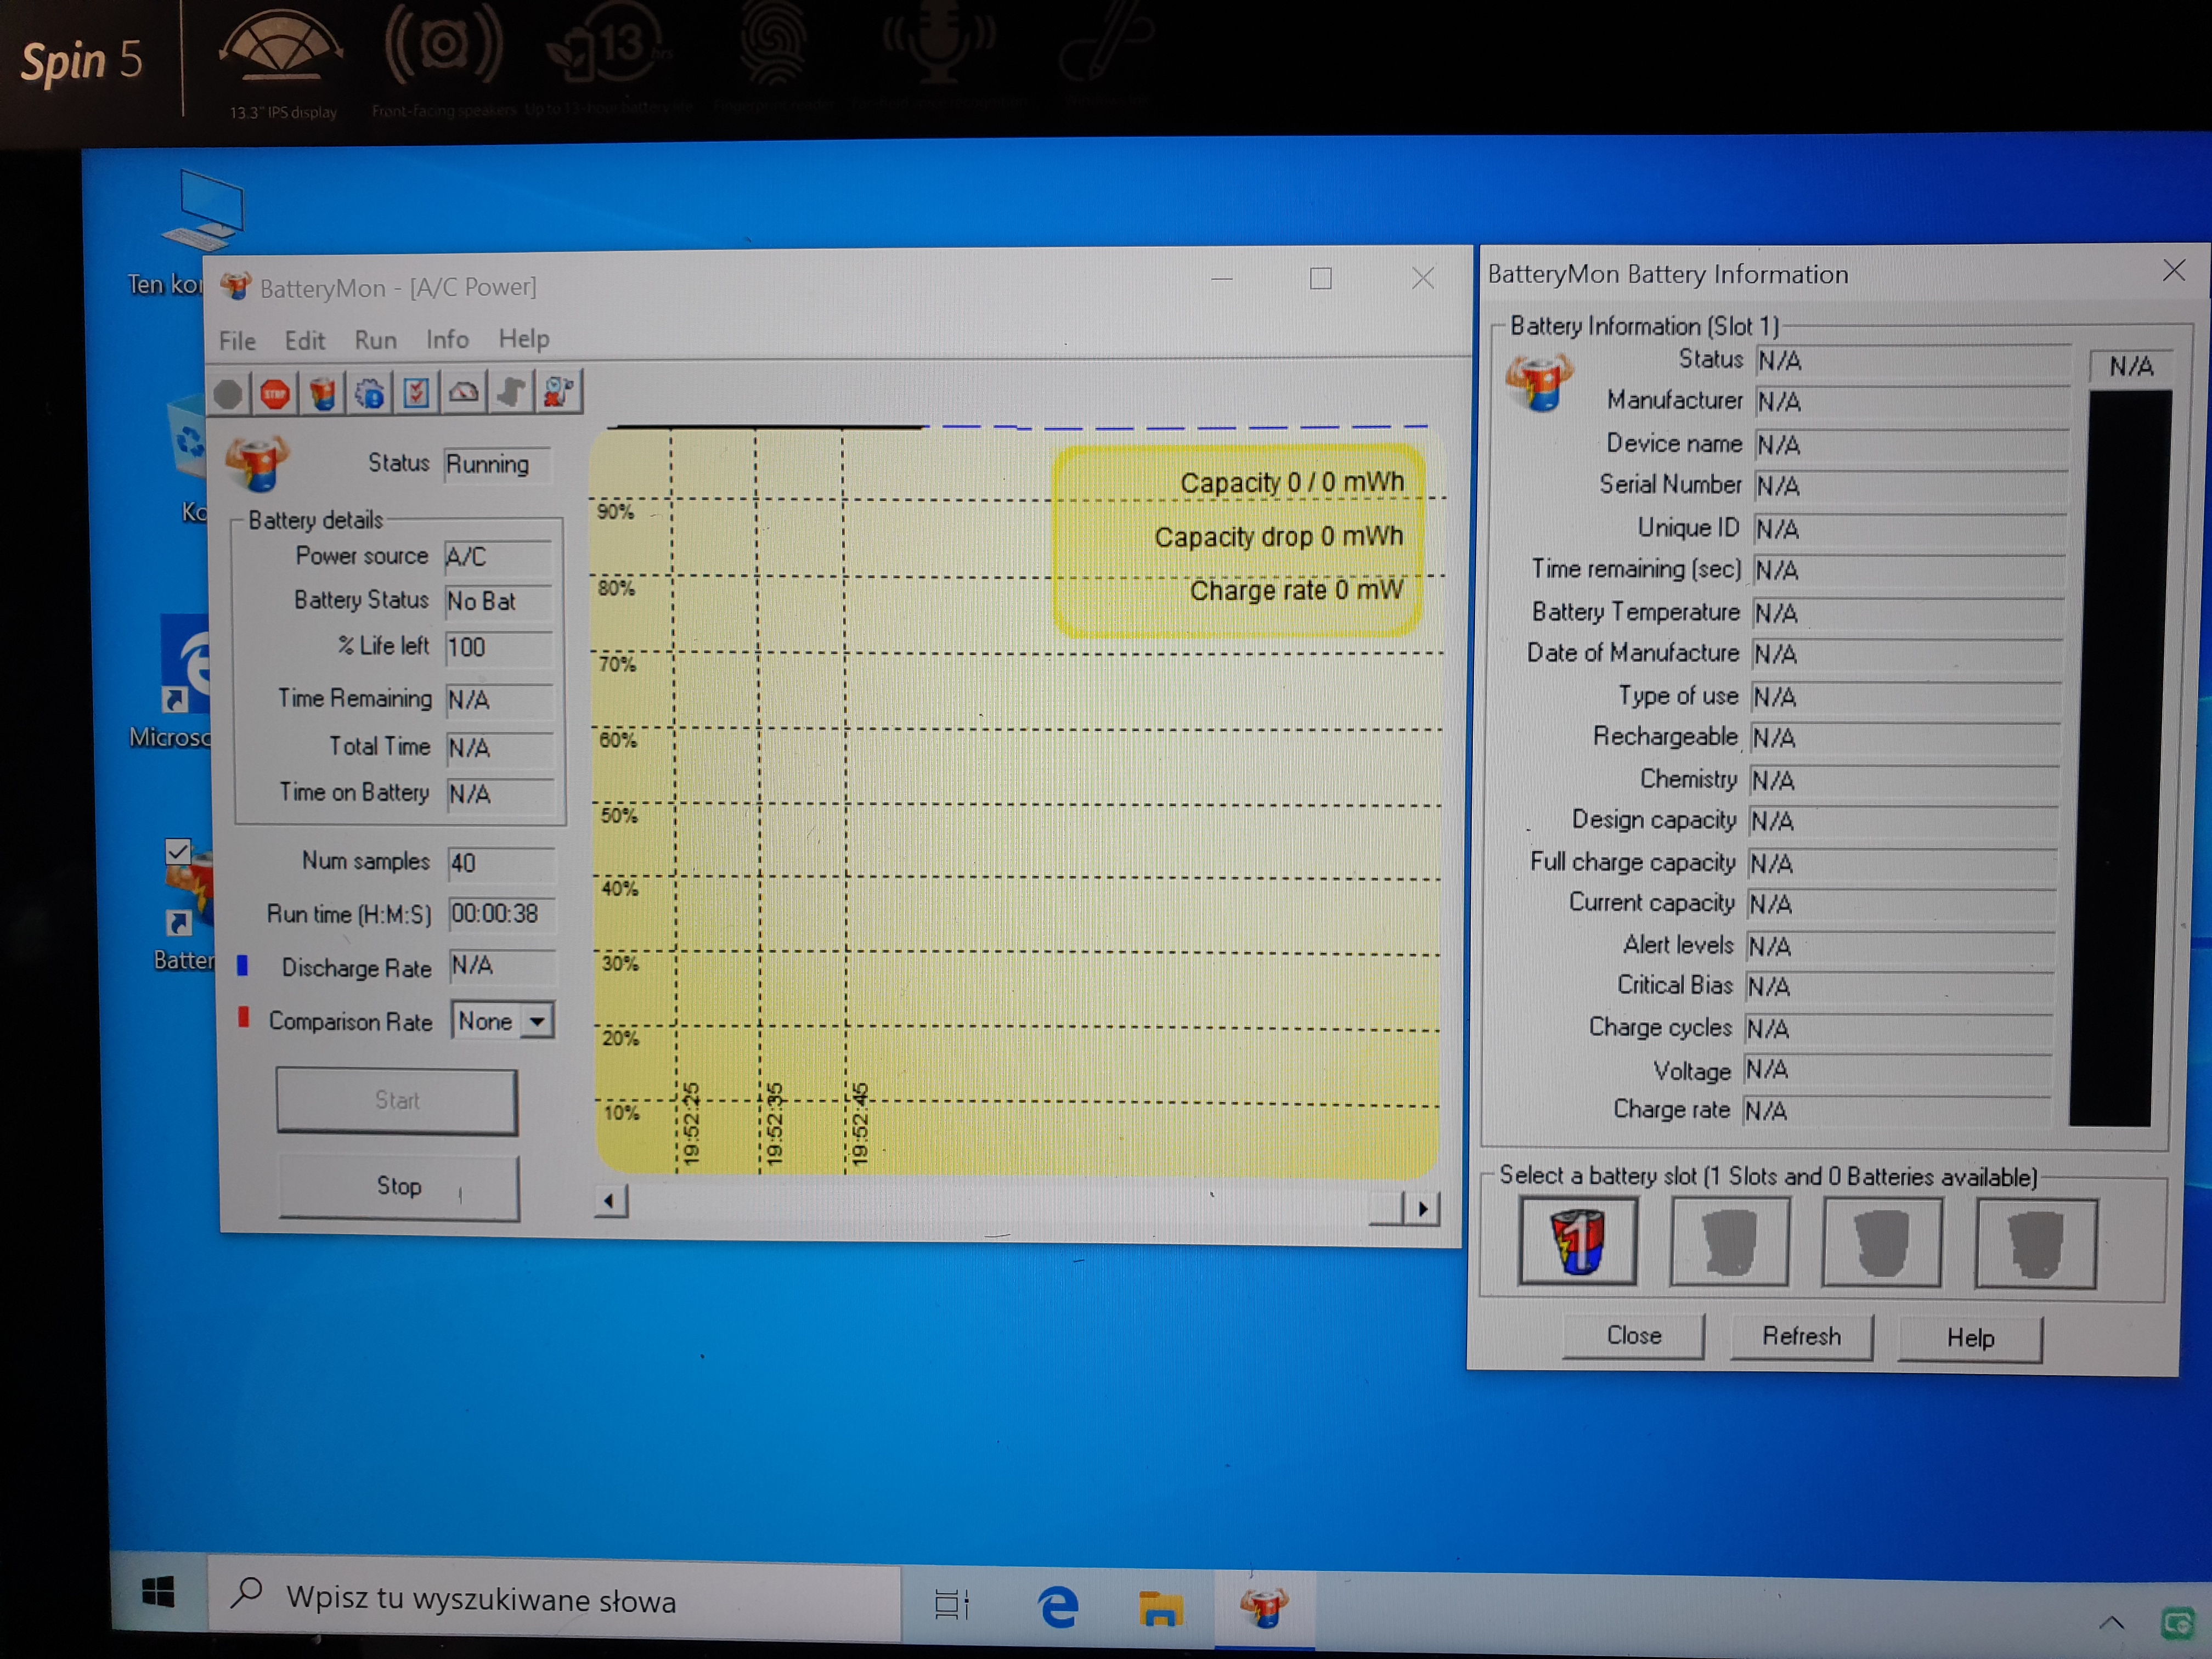Open the Run menu
The image size is (2212, 1659).
(x=375, y=340)
